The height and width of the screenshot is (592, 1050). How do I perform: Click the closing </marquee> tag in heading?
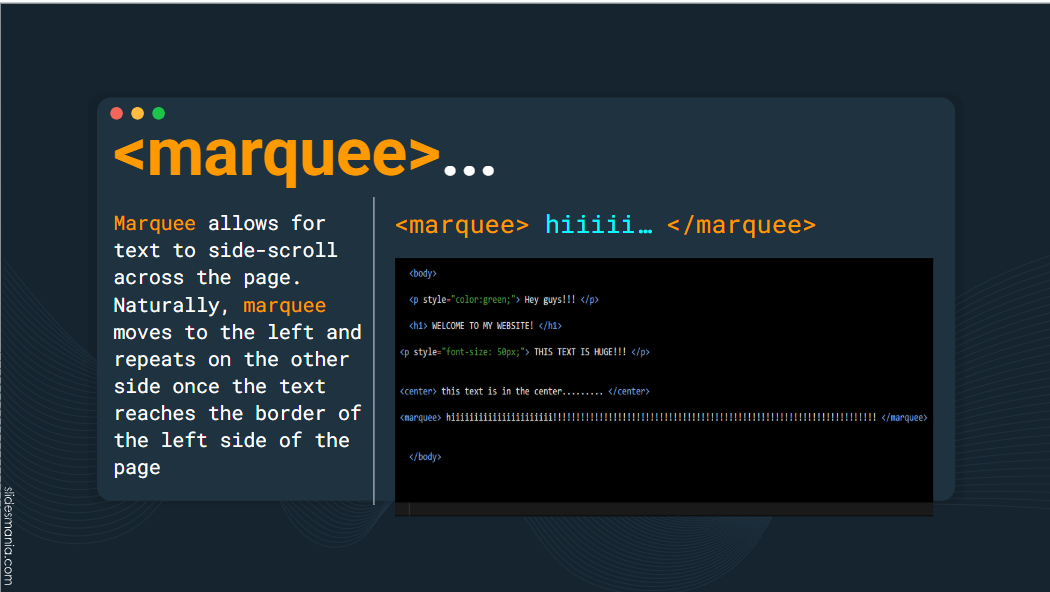(x=741, y=225)
